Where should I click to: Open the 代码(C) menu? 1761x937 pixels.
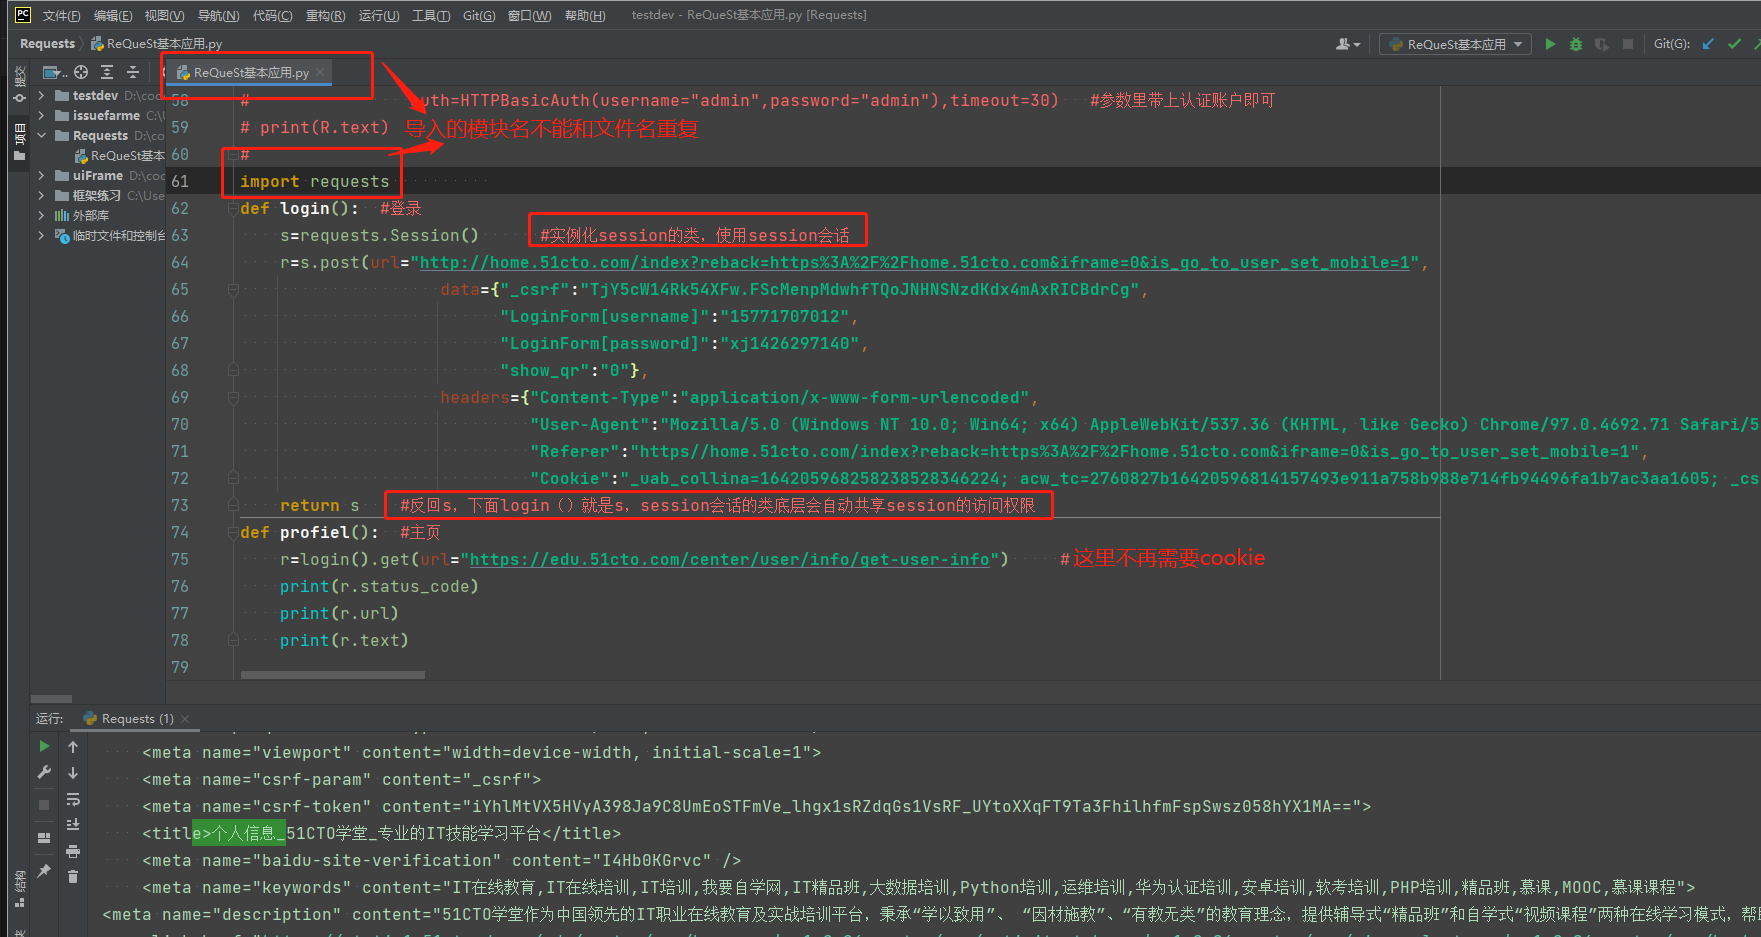(272, 15)
